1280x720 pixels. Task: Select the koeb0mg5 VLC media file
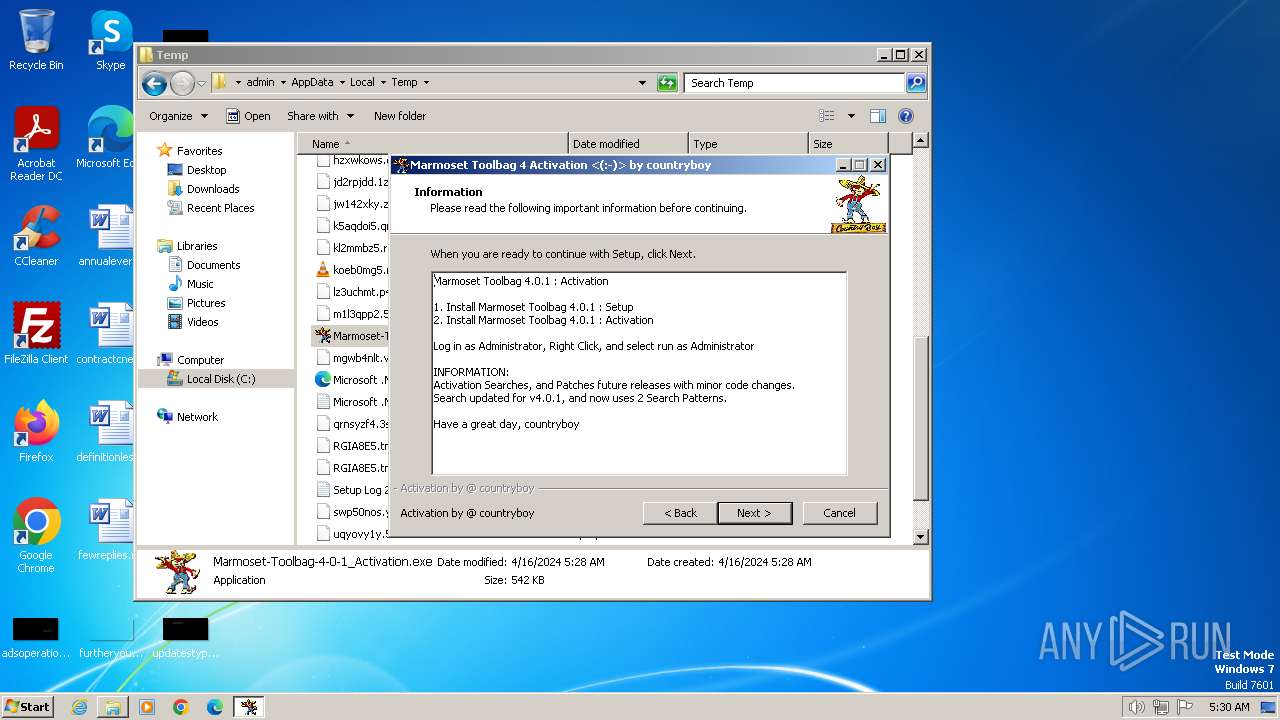[351, 270]
